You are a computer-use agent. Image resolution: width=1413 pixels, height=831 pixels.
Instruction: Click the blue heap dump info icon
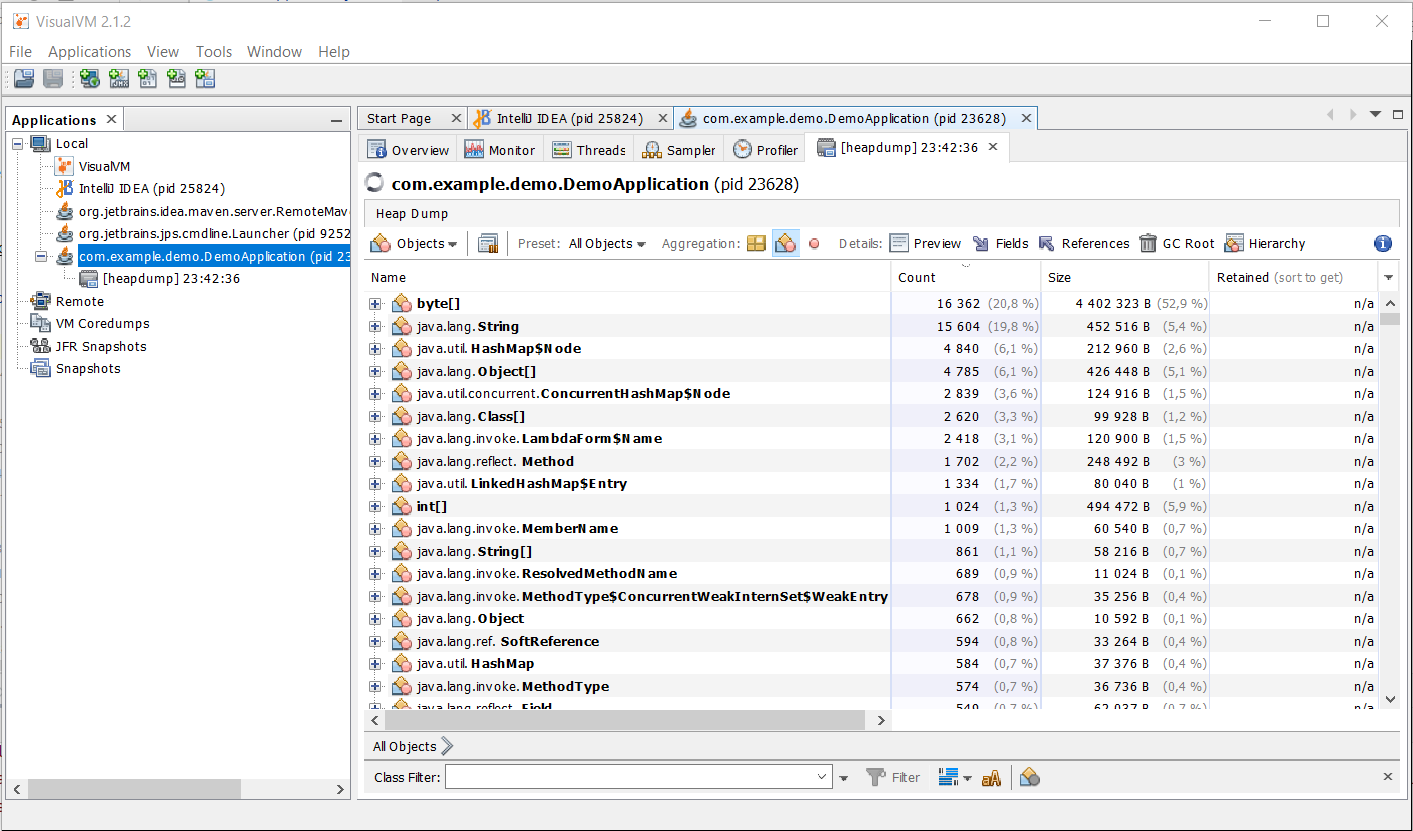1383,243
